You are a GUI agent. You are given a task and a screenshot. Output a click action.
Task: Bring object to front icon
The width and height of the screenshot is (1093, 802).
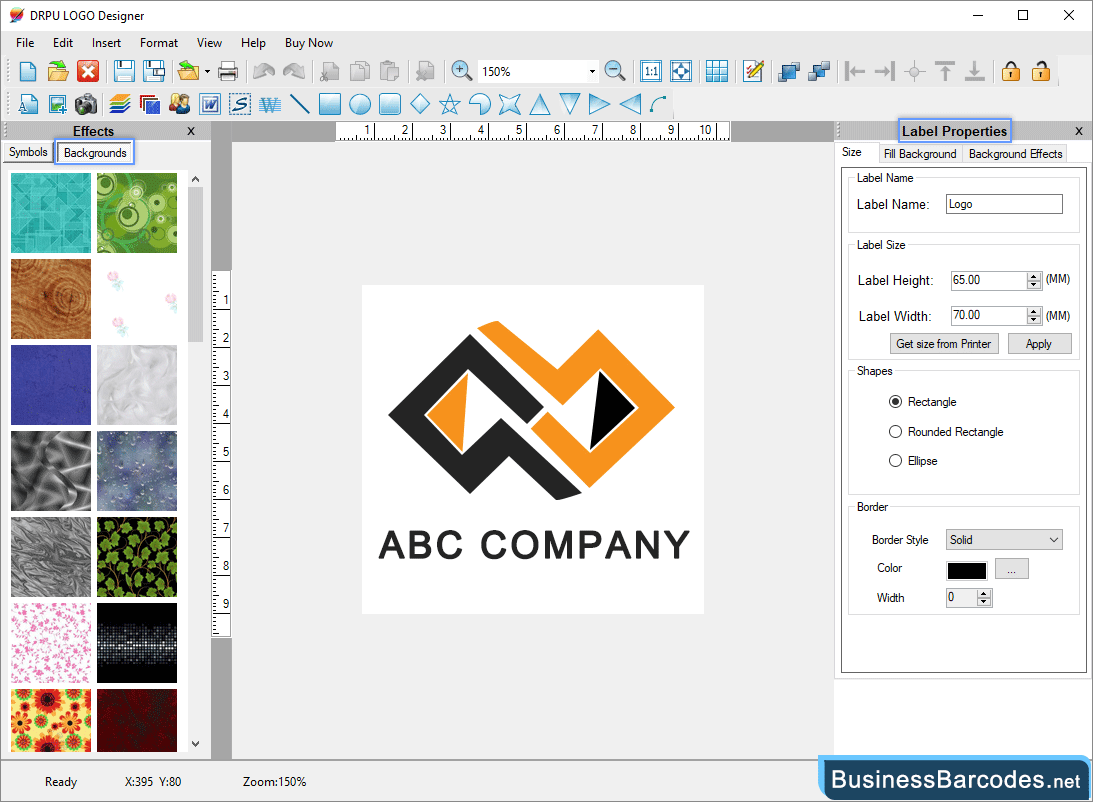[x=789, y=71]
